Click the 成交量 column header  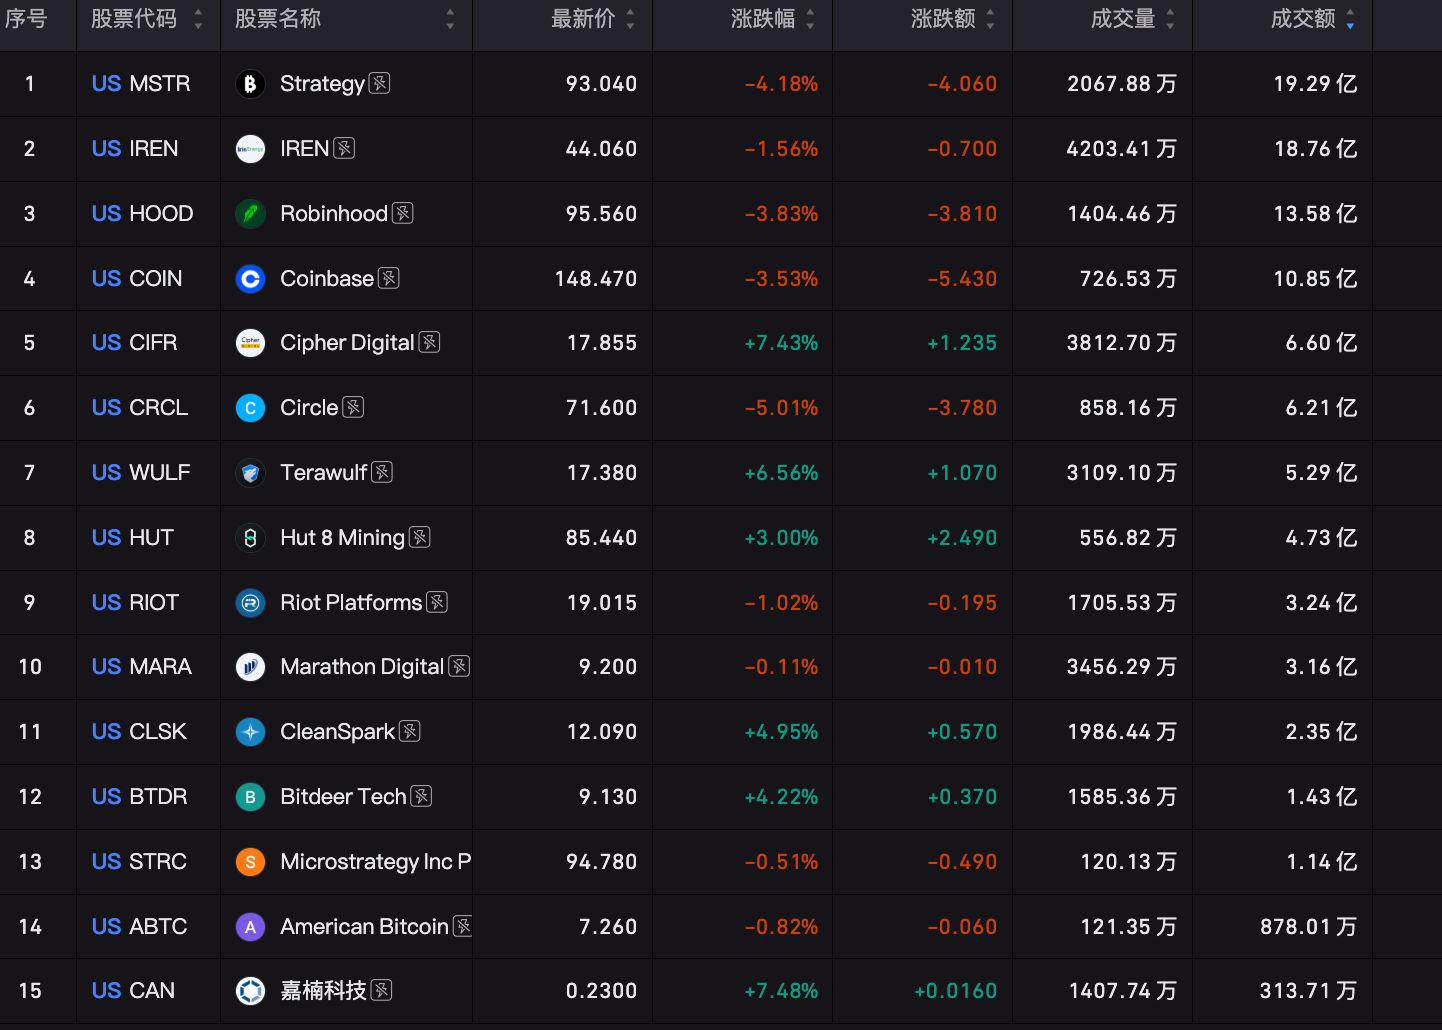click(1123, 19)
